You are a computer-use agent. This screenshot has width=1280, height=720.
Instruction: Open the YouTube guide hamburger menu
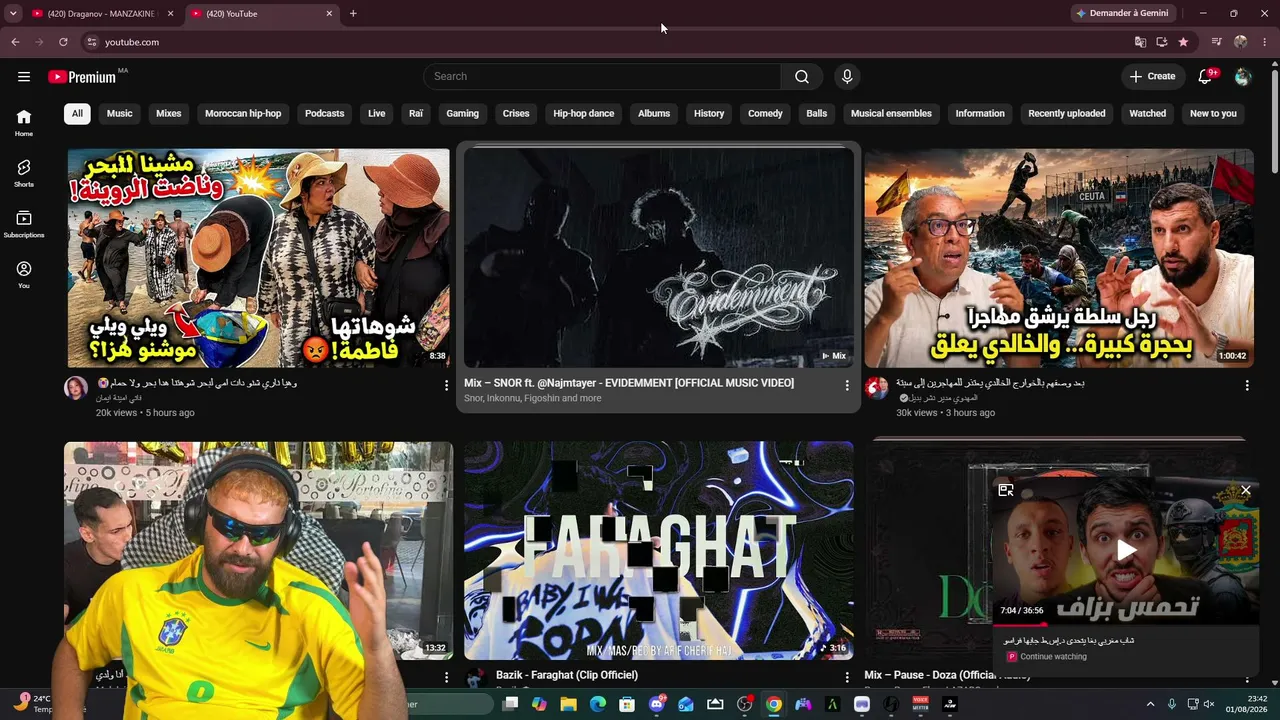coord(24,77)
